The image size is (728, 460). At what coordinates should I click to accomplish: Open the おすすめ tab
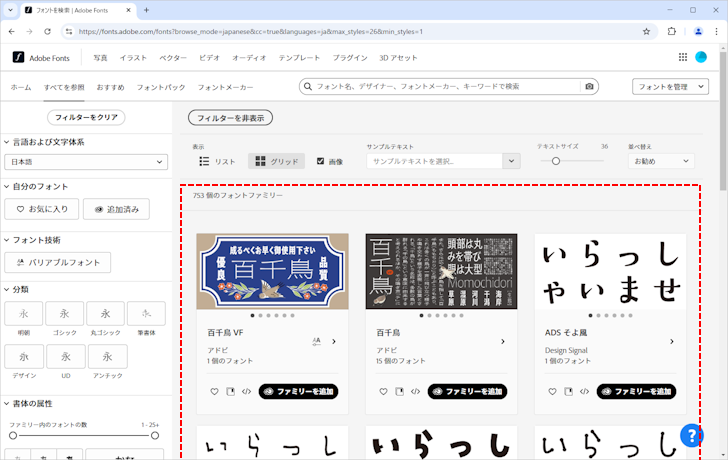(110, 87)
